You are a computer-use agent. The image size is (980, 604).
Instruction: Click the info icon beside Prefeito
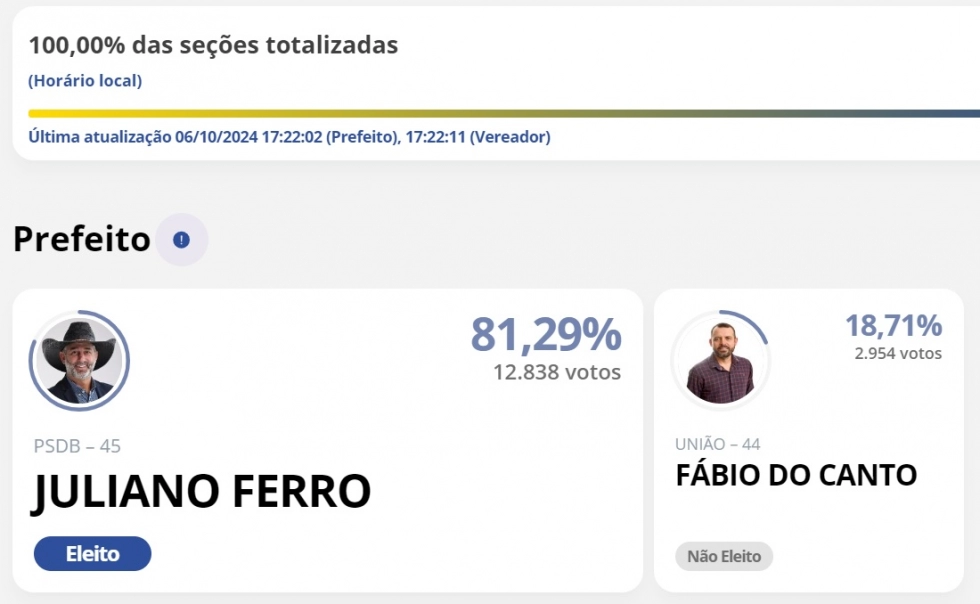[x=181, y=239]
